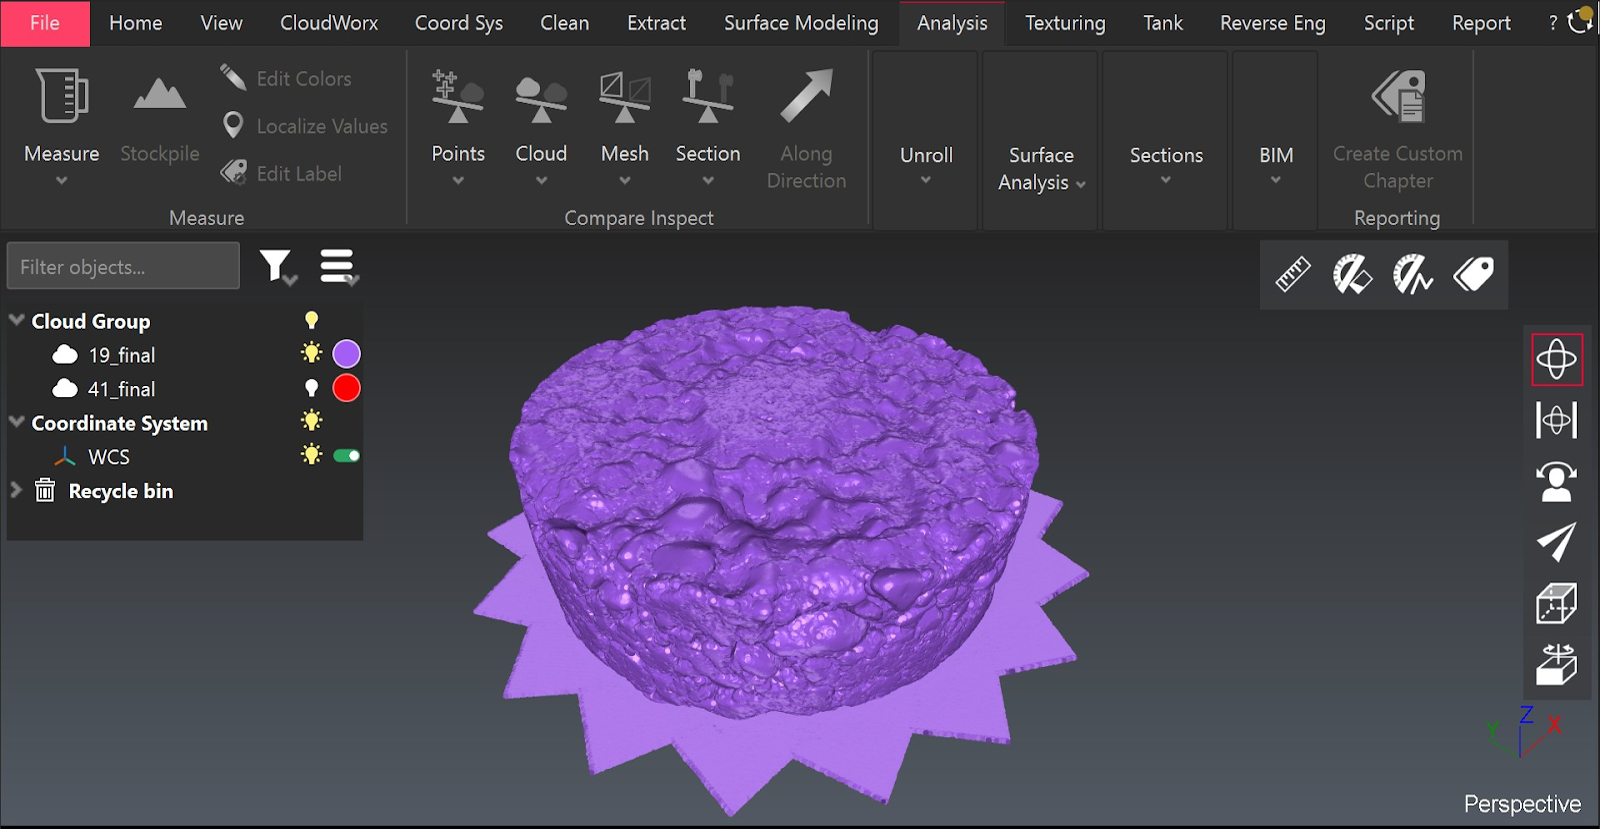Select the compass polyline tool icon
The image size is (1600, 829).
click(x=1413, y=274)
